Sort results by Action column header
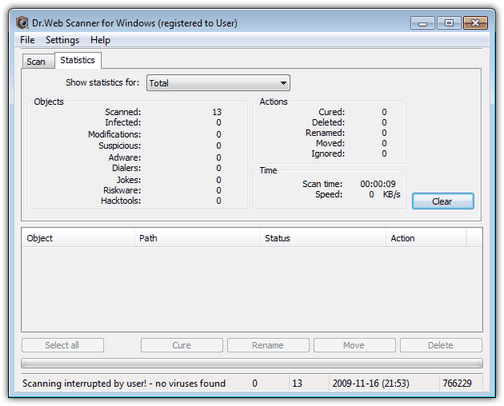The image size is (504, 406). [426, 238]
